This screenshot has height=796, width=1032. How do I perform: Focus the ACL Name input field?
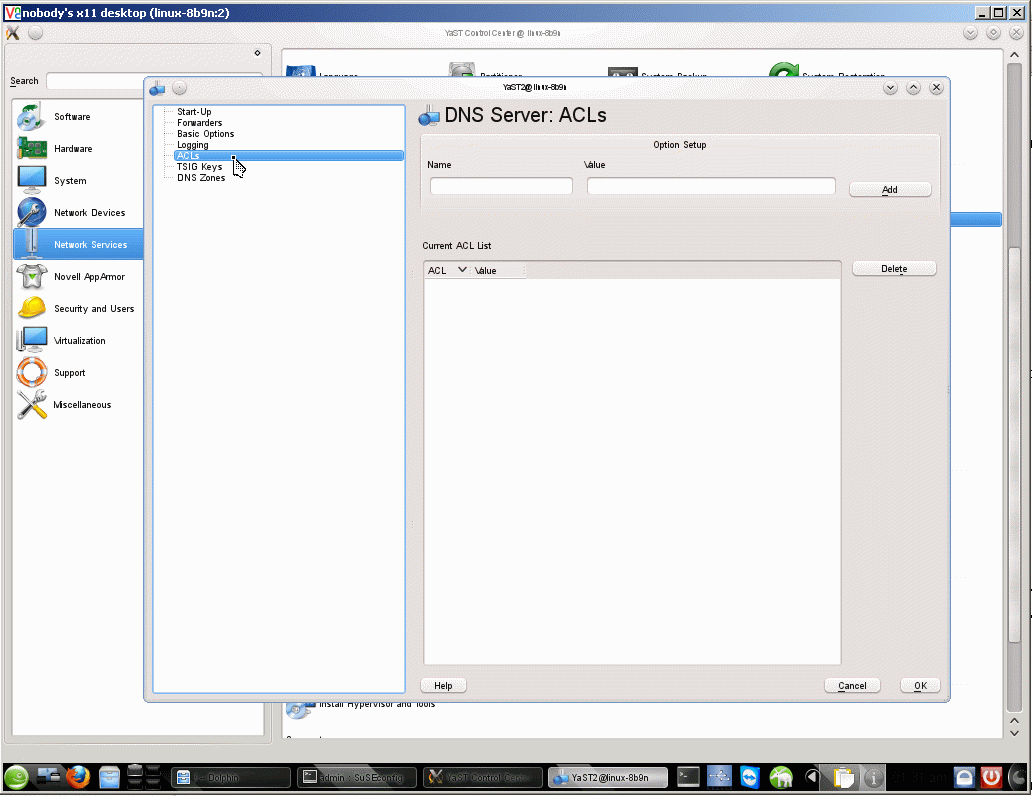(x=501, y=186)
